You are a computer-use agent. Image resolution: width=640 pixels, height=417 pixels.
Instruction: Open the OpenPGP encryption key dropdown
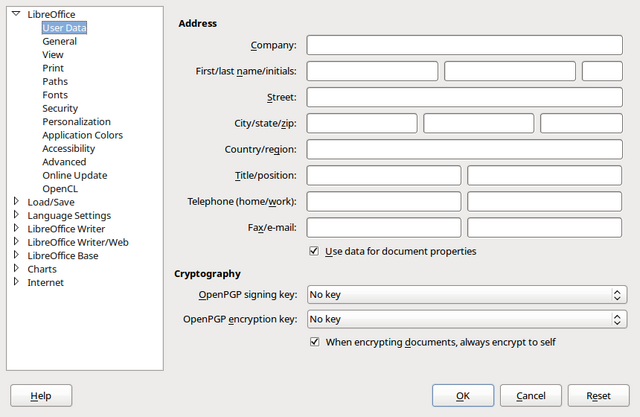click(x=467, y=319)
